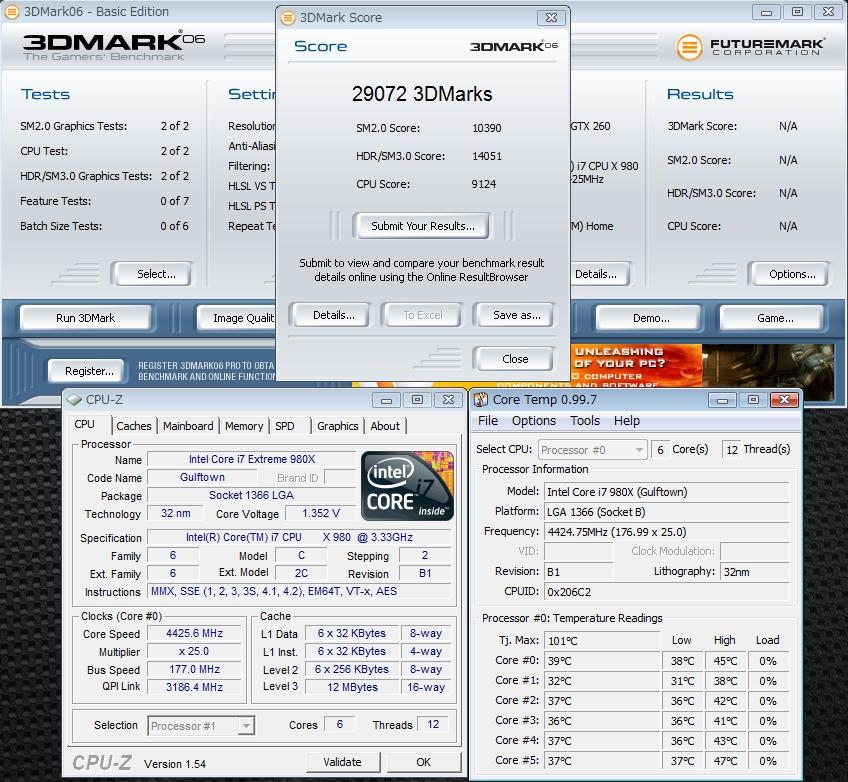Click the To Excel button
Viewport: 848px width, 782px height.
[422, 315]
